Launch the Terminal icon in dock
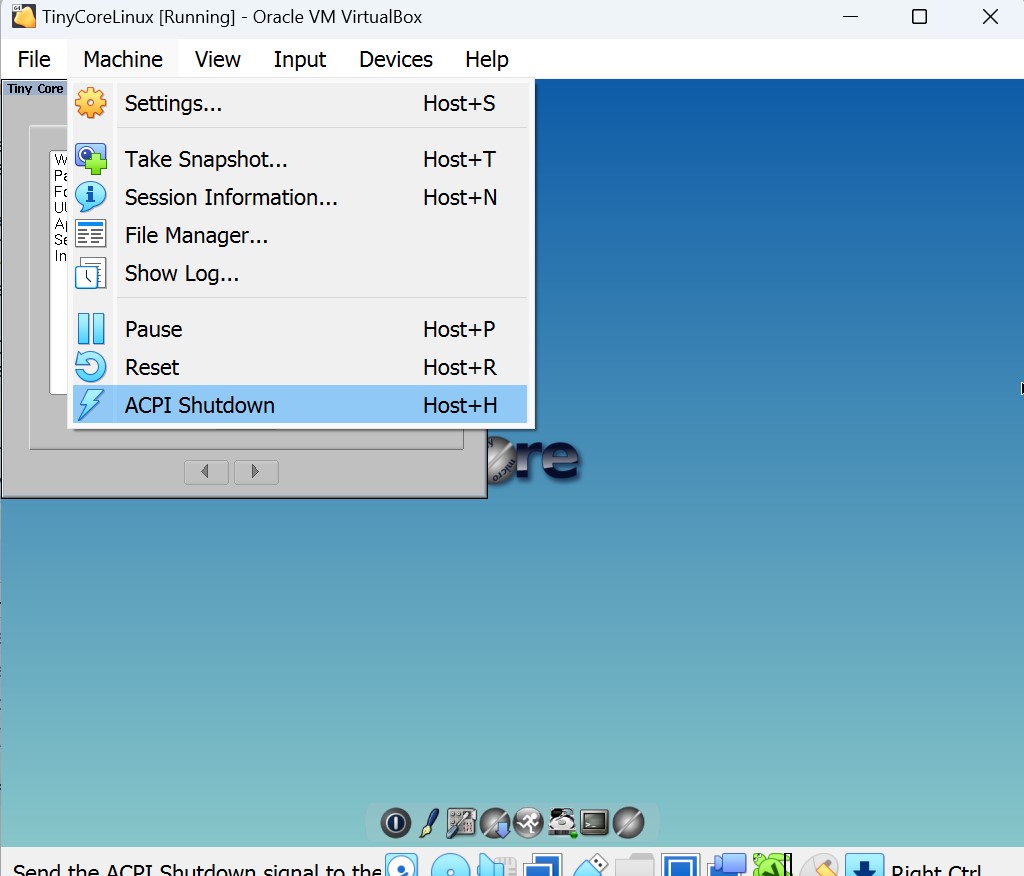 595,823
